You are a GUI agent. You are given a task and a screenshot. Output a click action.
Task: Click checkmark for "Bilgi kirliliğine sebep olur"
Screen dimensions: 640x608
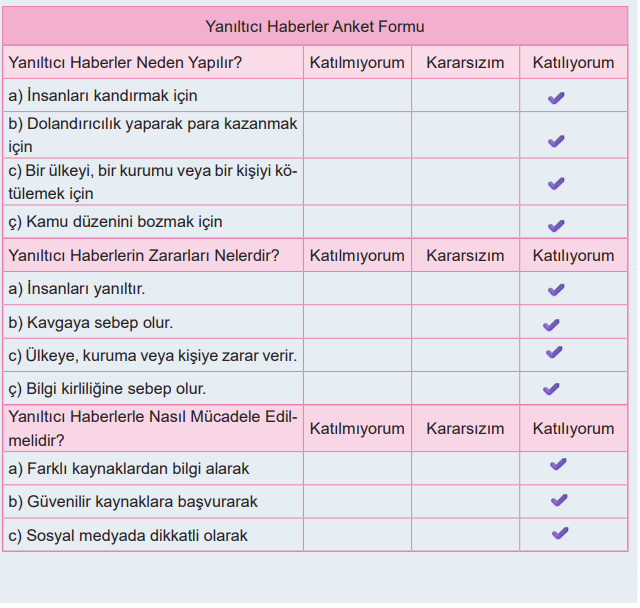(550, 389)
